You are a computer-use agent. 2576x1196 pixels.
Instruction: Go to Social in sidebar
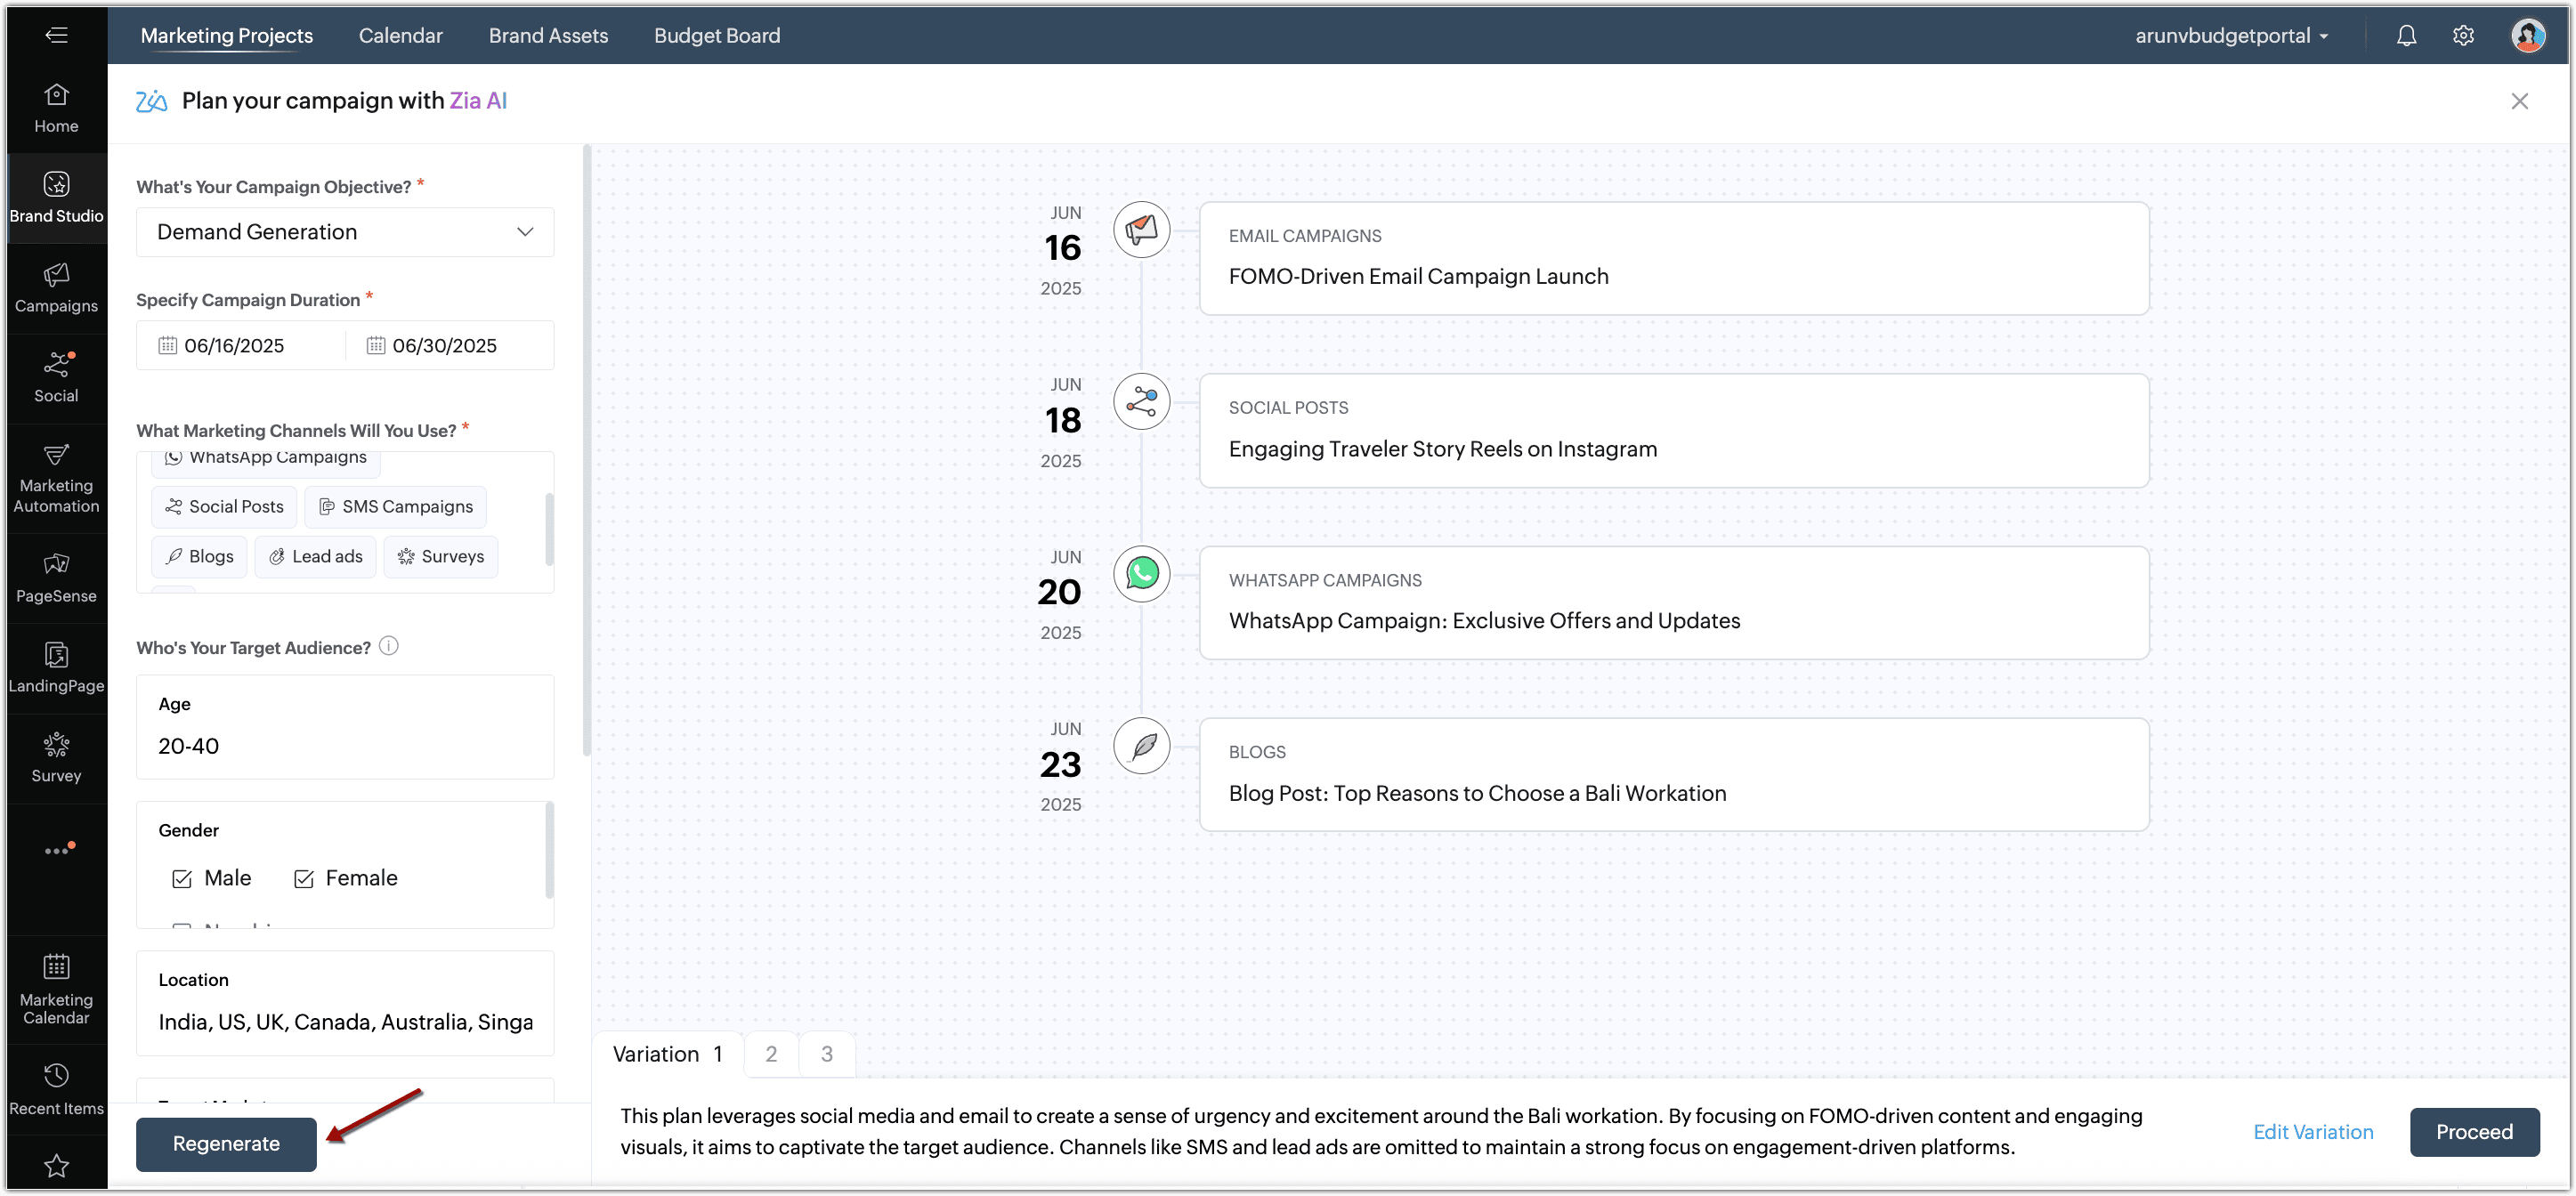tap(56, 377)
